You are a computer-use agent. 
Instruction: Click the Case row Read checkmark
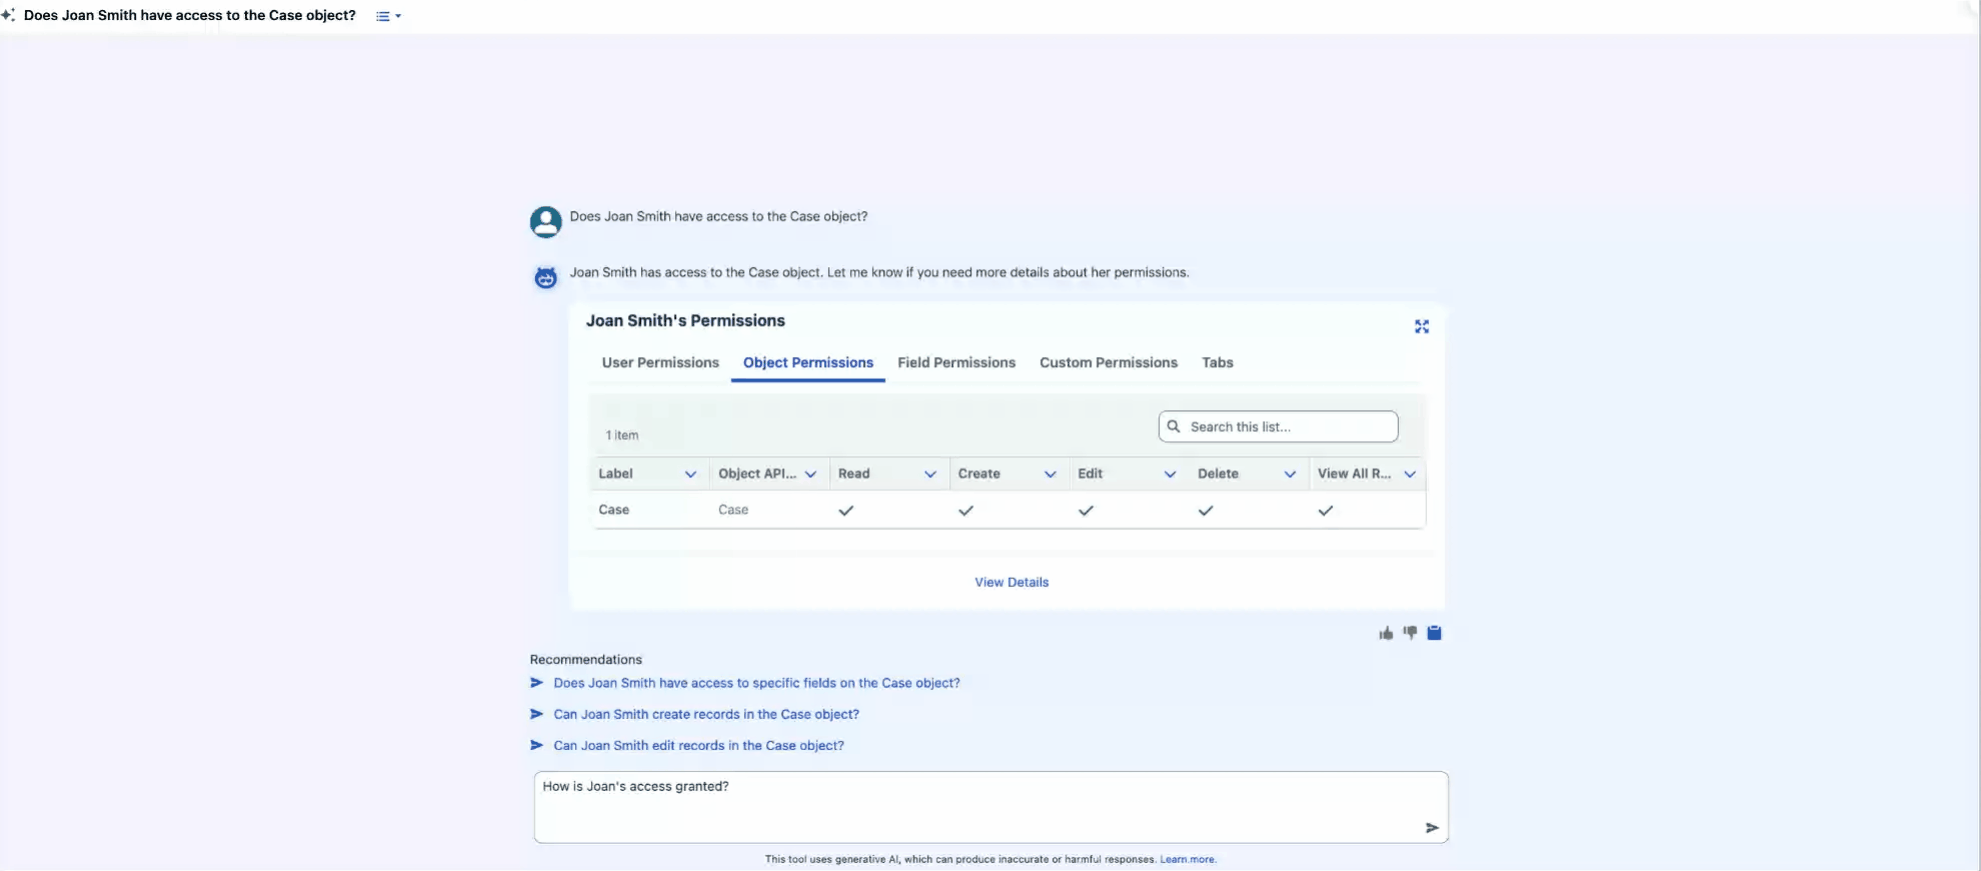(846, 510)
